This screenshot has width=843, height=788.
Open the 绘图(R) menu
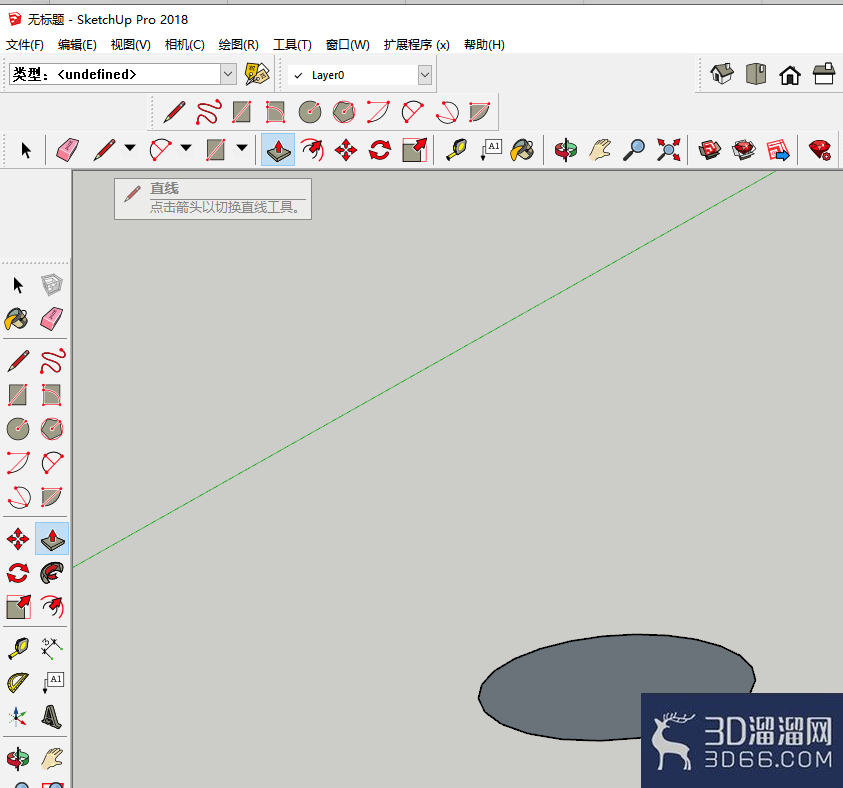[239, 45]
